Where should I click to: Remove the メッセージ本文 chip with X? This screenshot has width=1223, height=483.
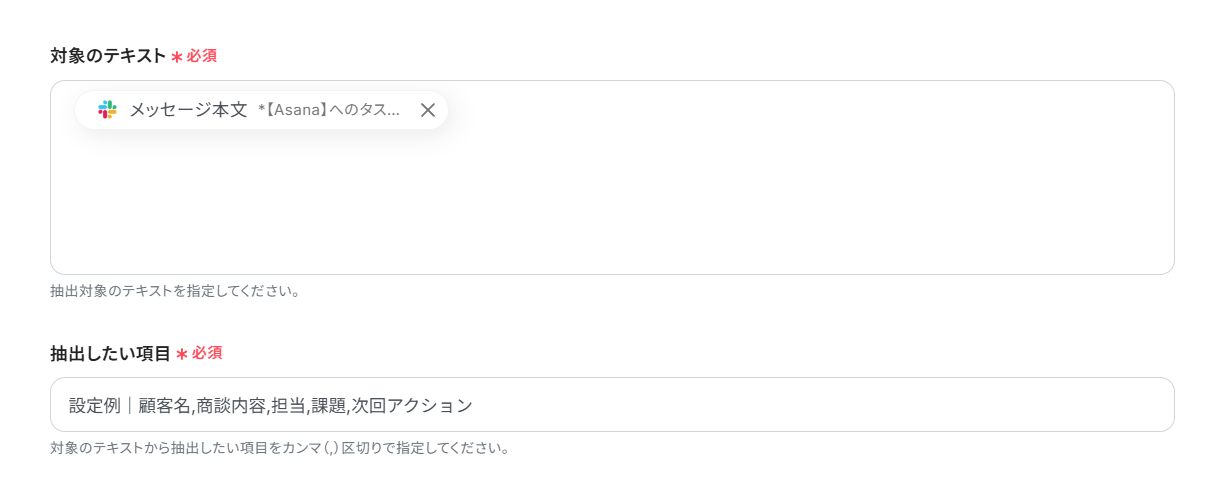(x=427, y=110)
